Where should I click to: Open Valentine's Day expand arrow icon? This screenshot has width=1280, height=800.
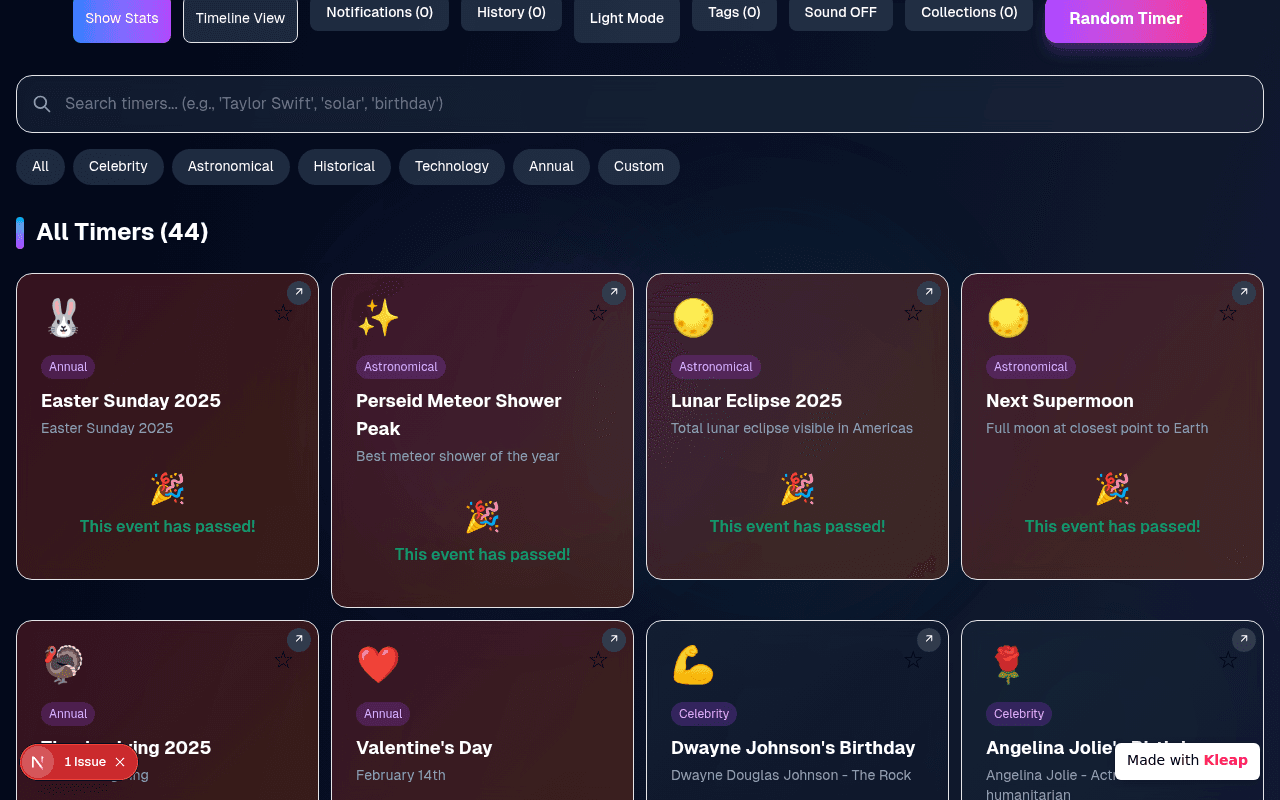pos(613,639)
